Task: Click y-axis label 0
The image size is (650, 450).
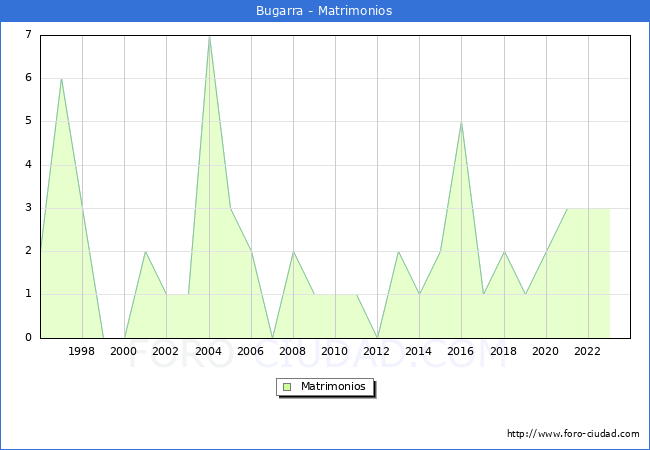Action: [28, 338]
